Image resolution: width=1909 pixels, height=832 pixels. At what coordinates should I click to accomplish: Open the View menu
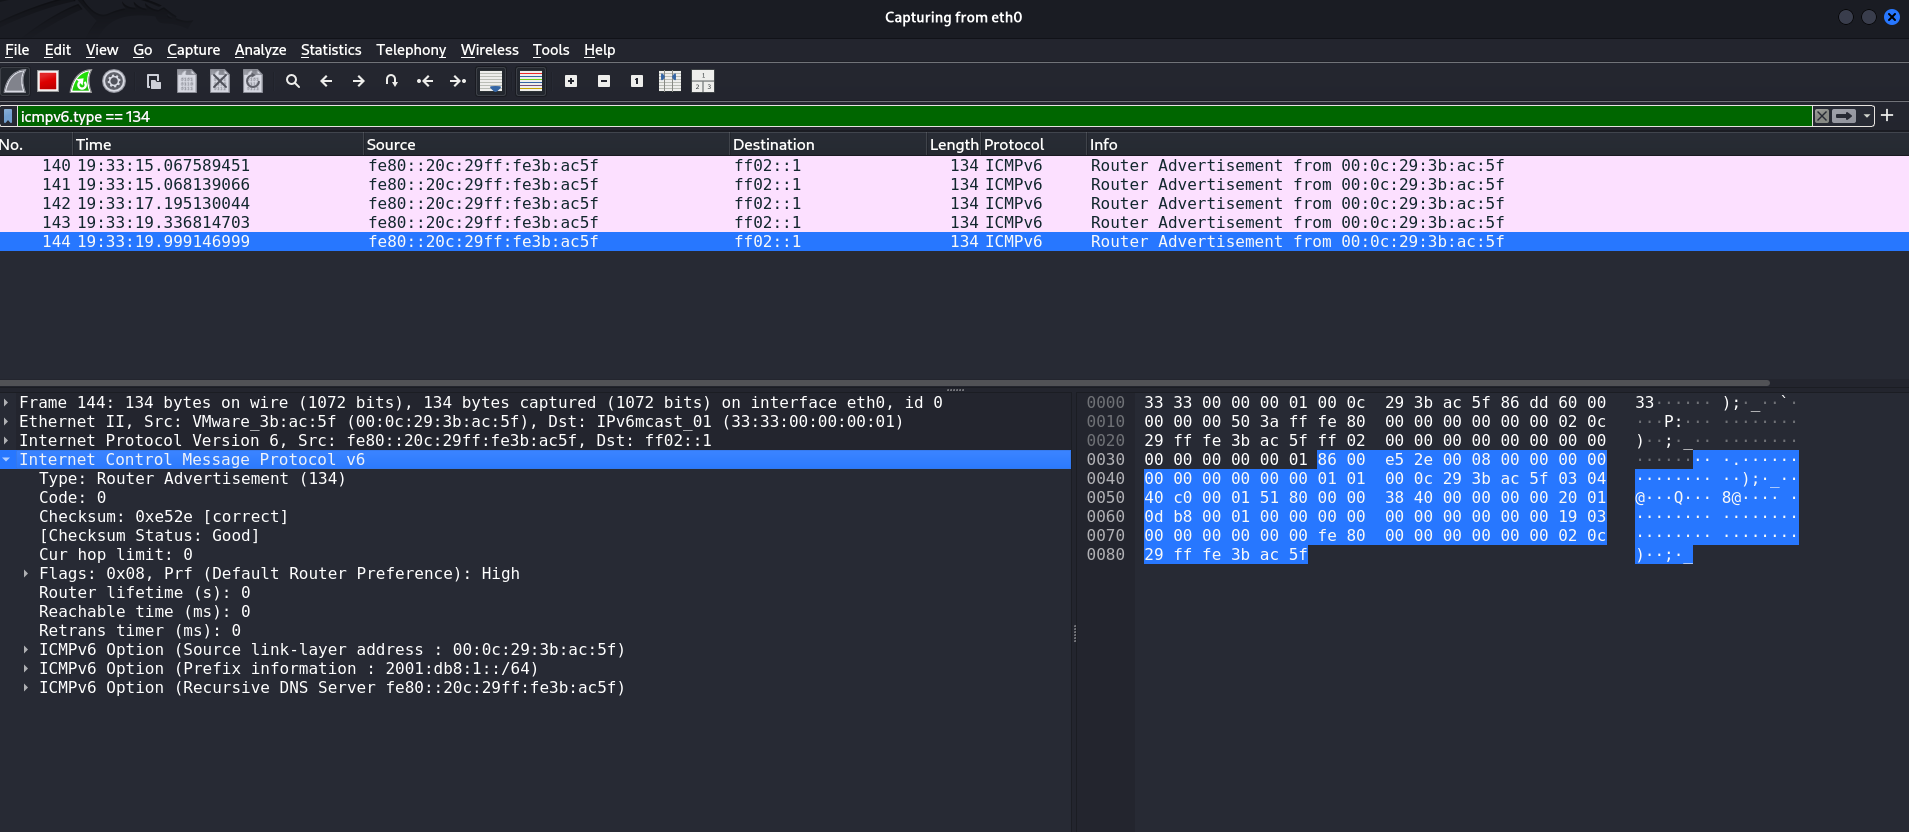[x=102, y=50]
